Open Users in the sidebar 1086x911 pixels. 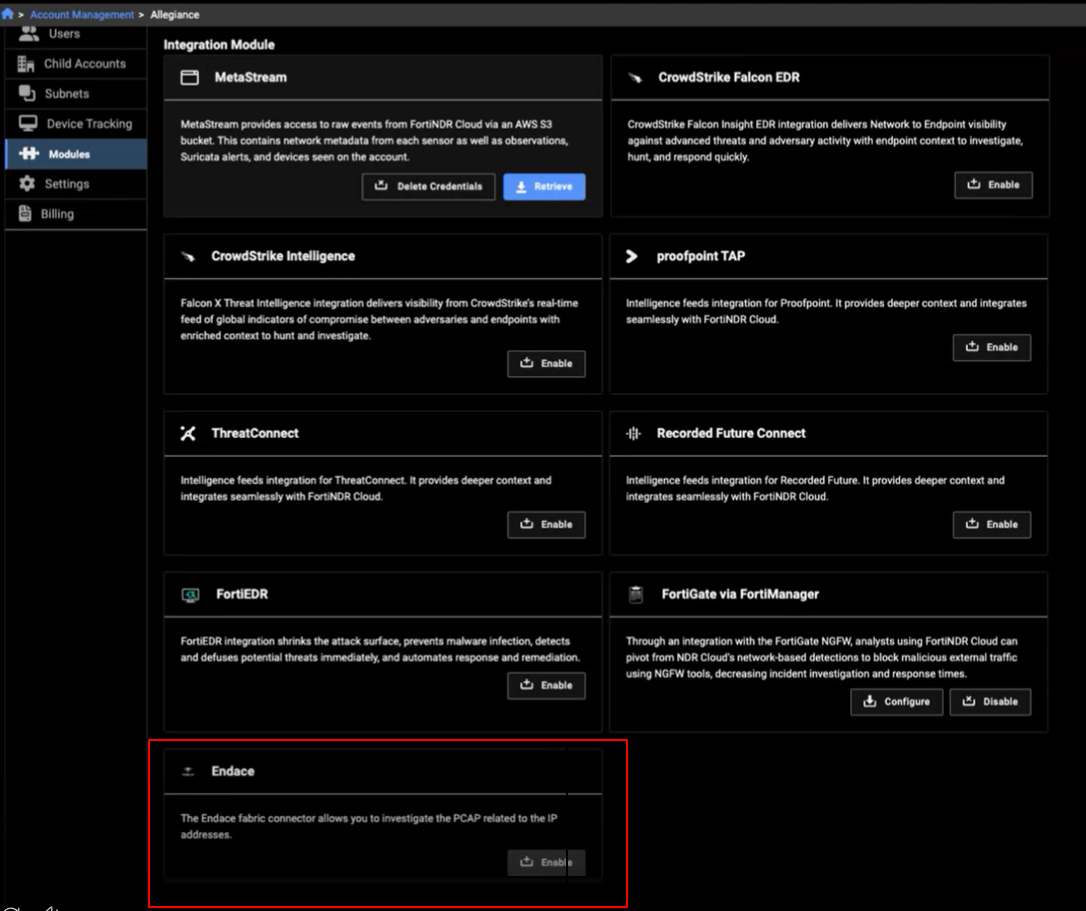pos(75,35)
